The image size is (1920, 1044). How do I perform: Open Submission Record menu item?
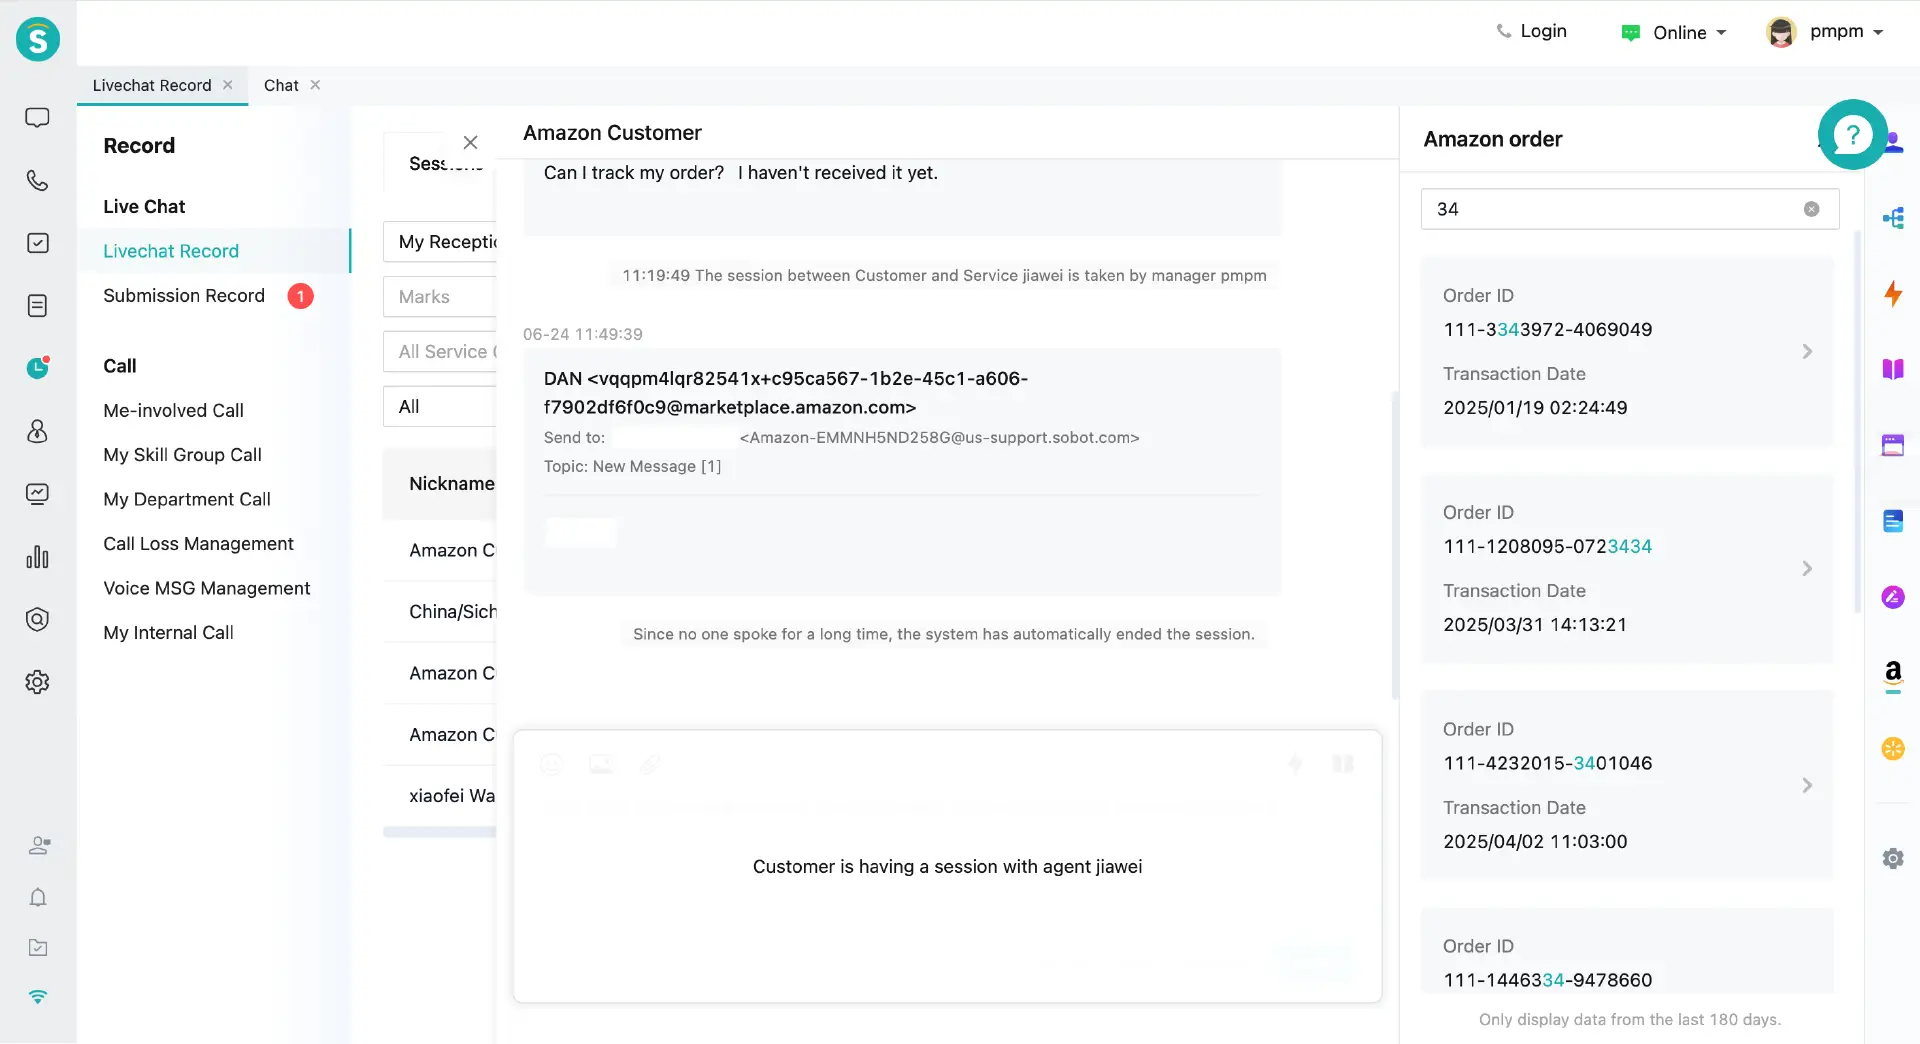(184, 296)
